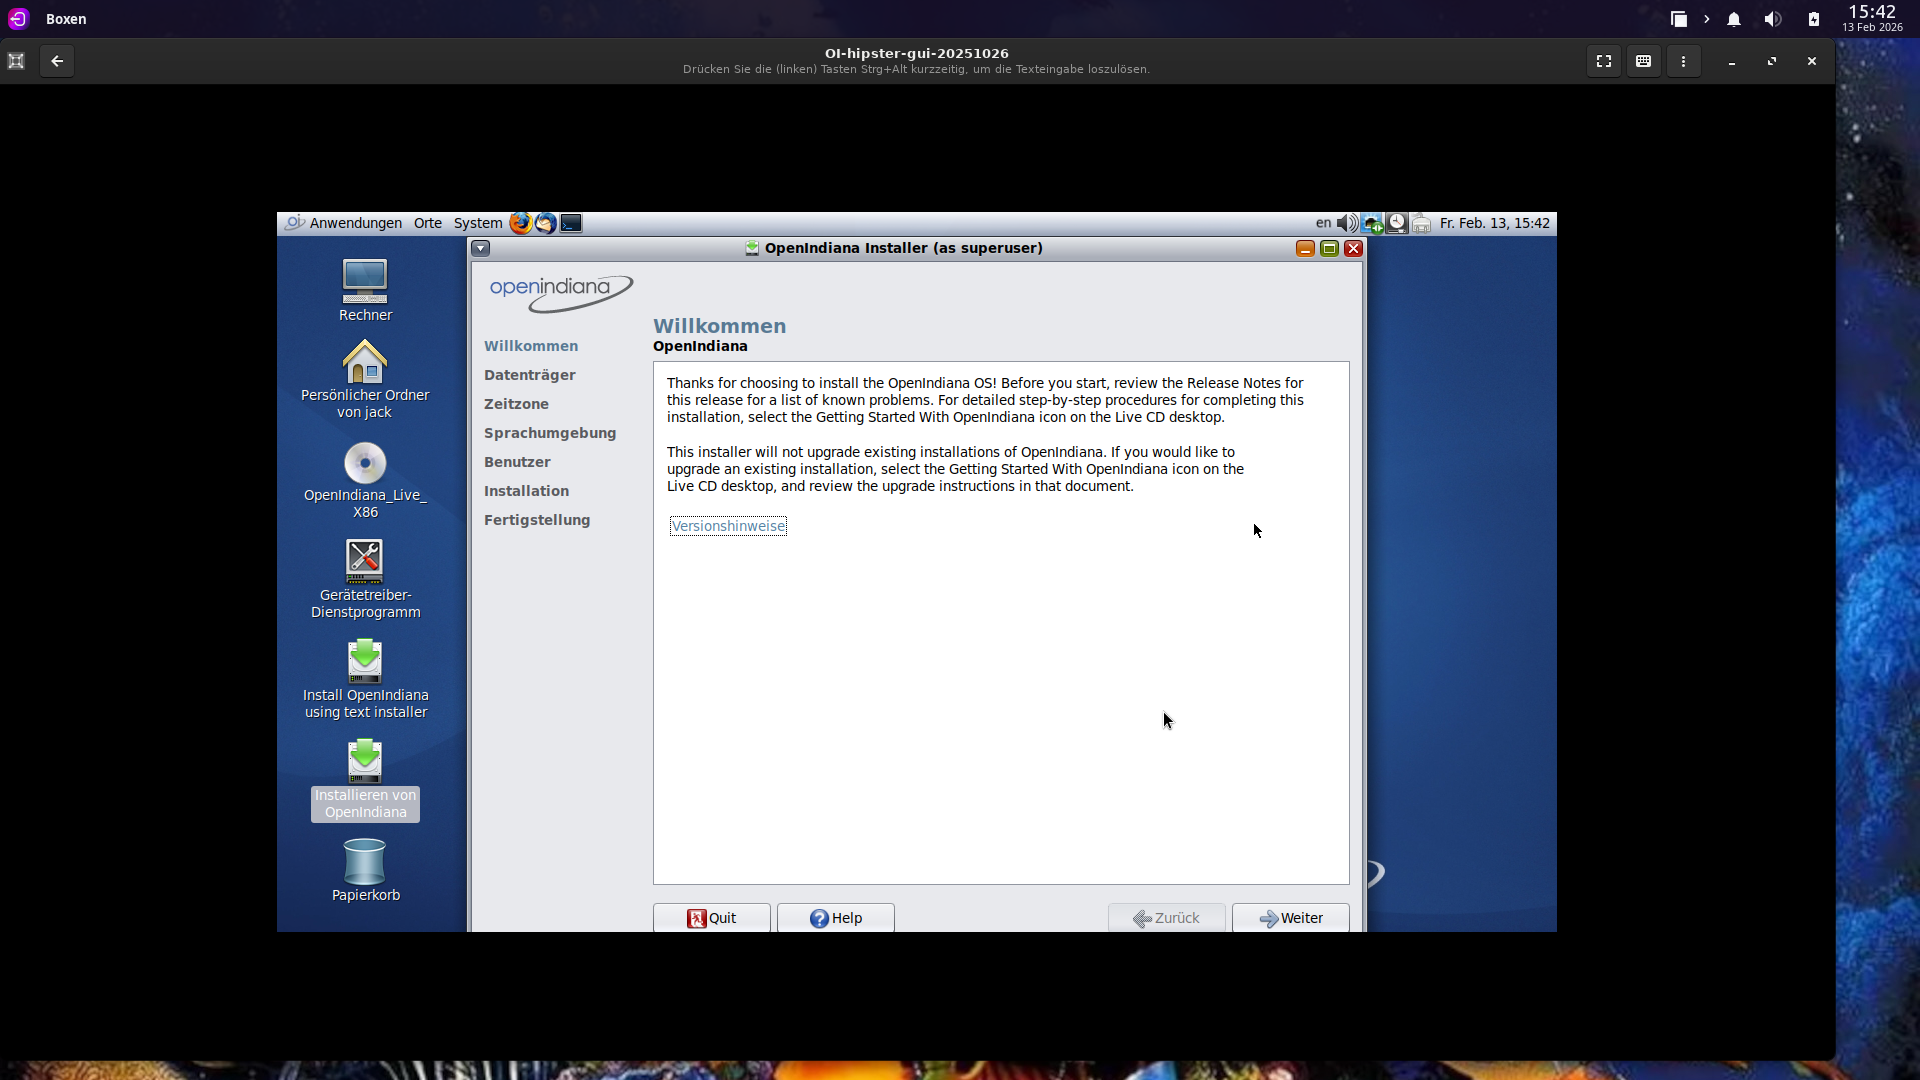Open the Rechner desktop icon
This screenshot has width=1920, height=1080.
coord(365,283)
